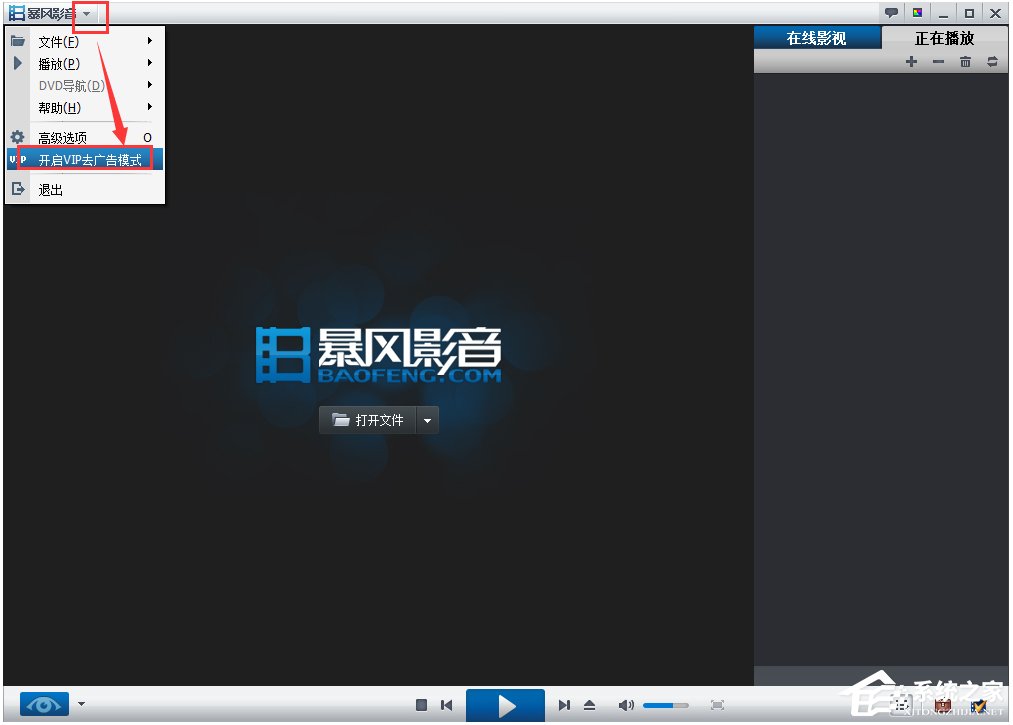1013x725 pixels.
Task: Open the 播放(P) submenu
Action: tap(85, 63)
